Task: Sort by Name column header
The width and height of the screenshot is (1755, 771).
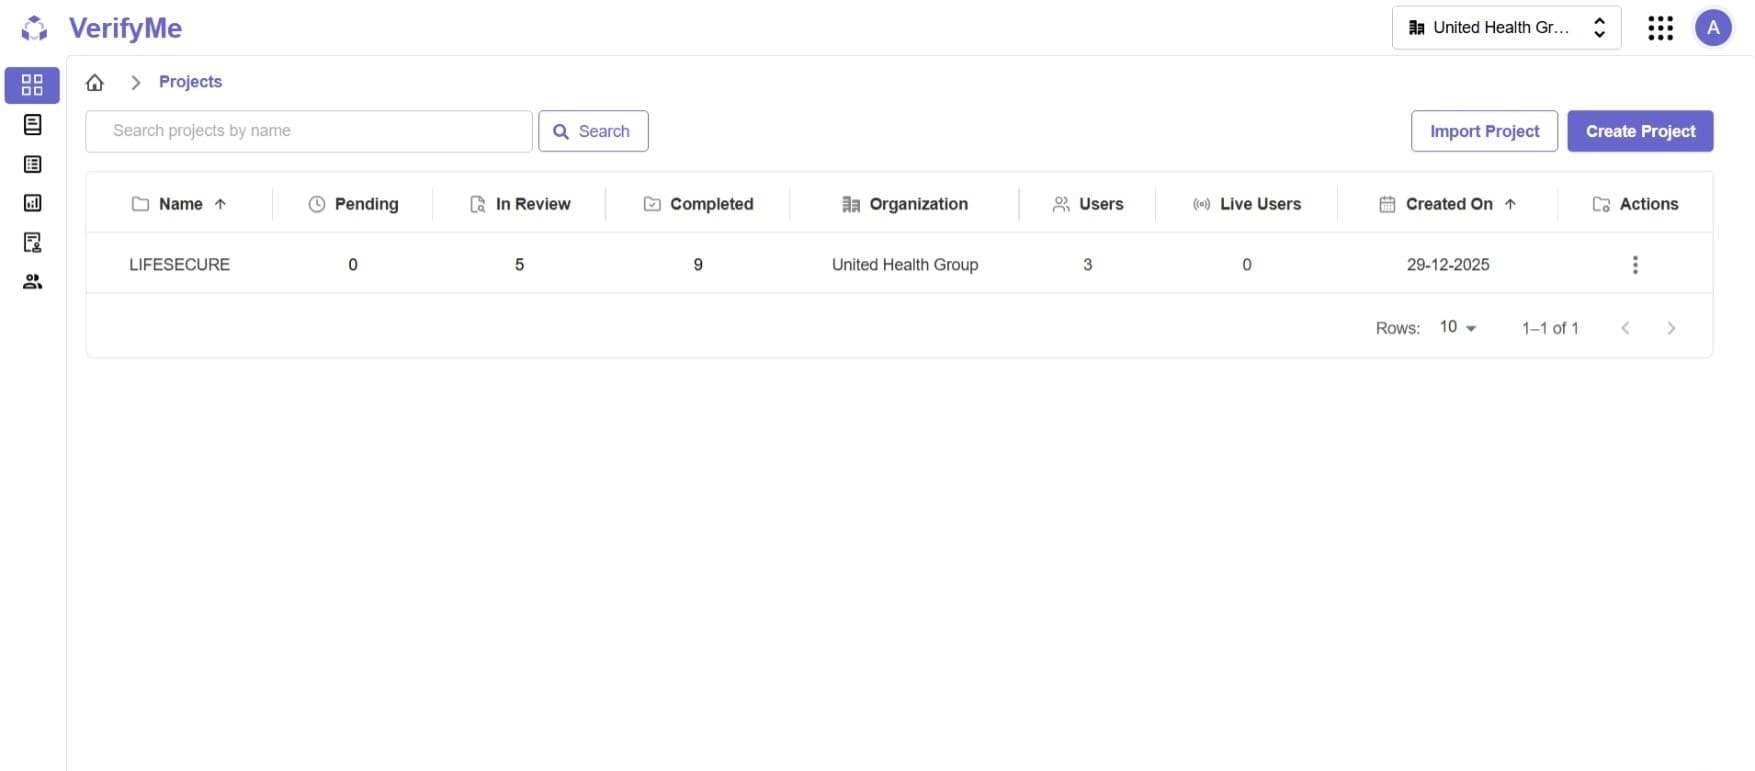Action: tap(180, 204)
